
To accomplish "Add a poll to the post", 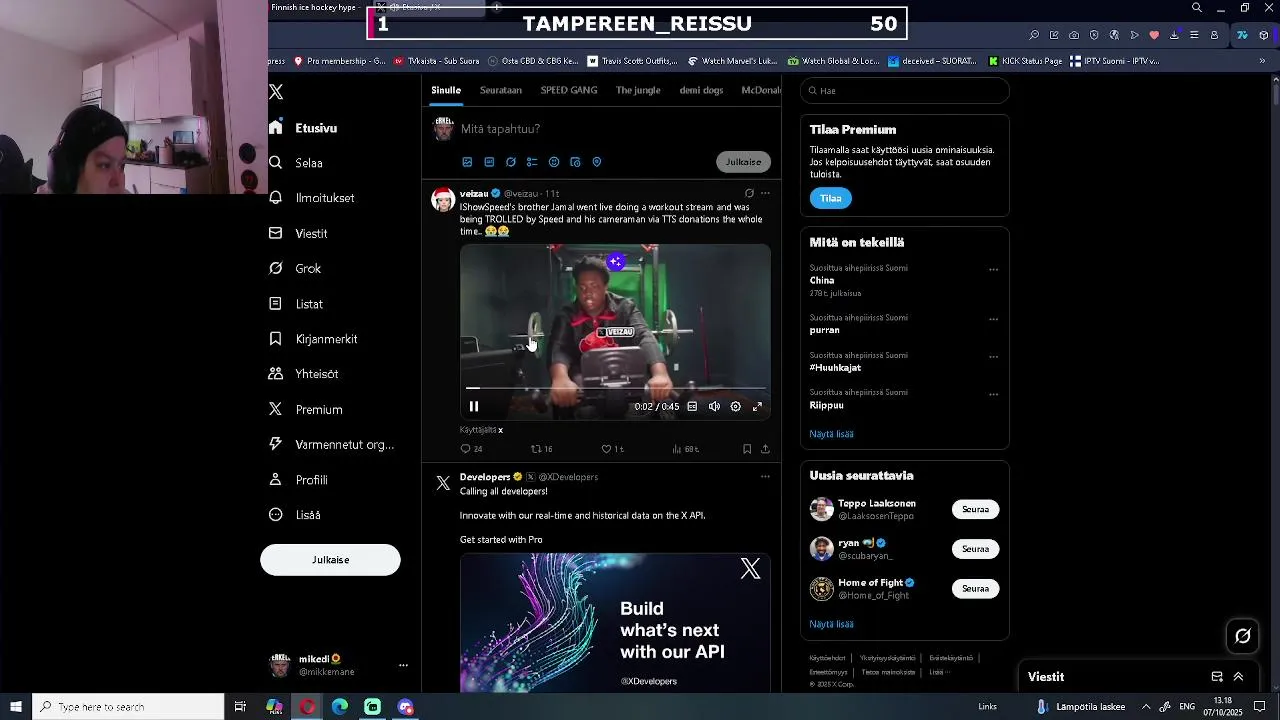I will click(532, 162).
